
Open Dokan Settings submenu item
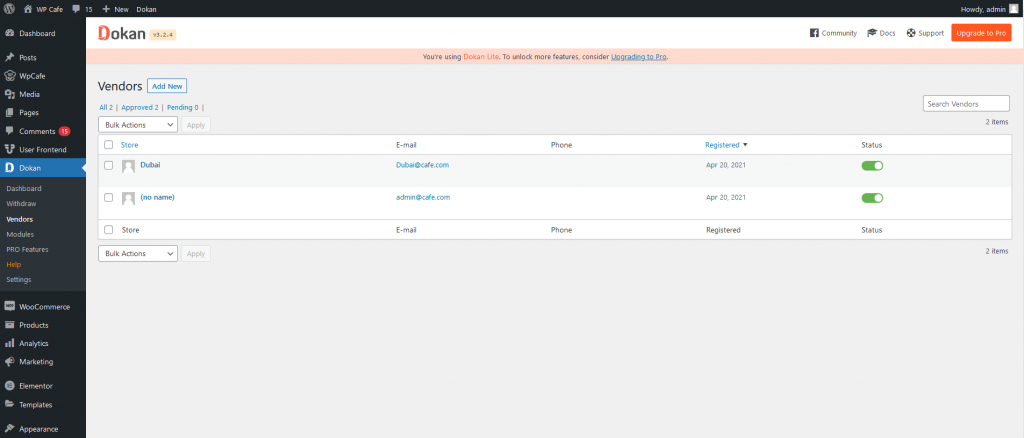coord(19,279)
